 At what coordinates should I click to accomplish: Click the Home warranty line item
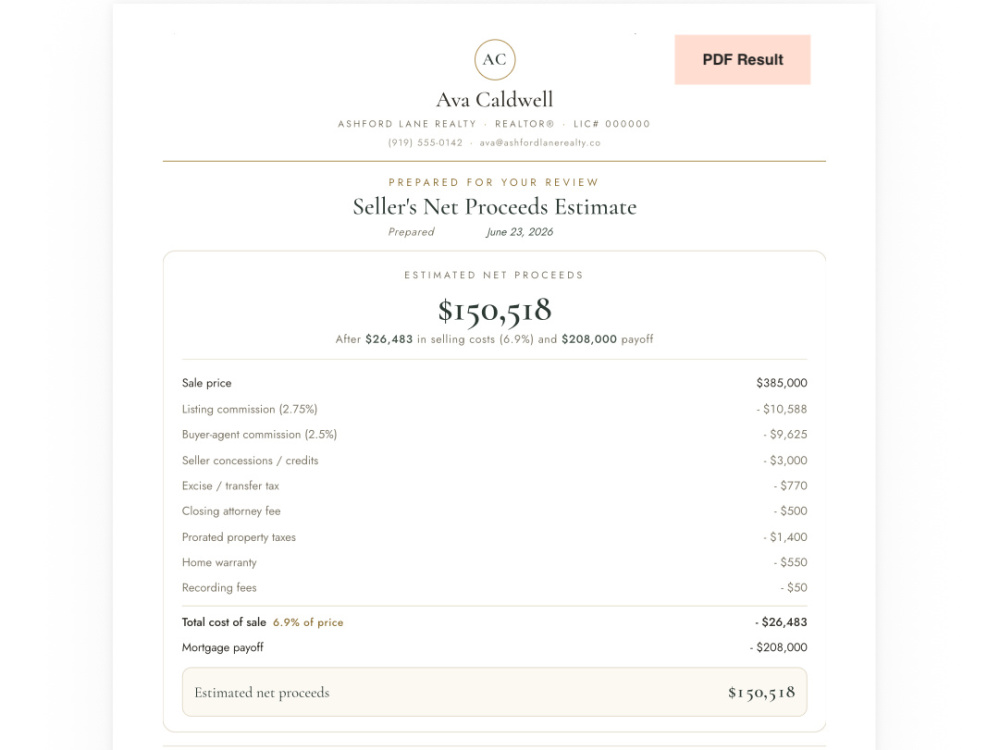(494, 562)
